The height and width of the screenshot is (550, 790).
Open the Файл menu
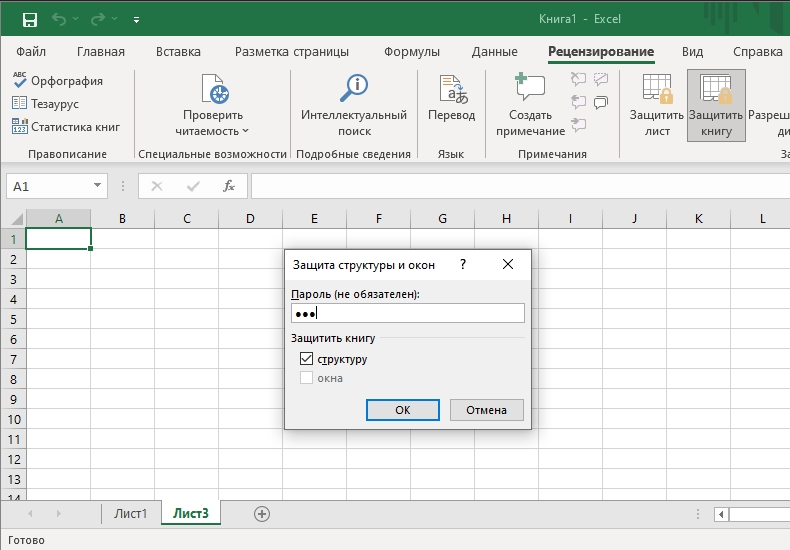coord(31,51)
